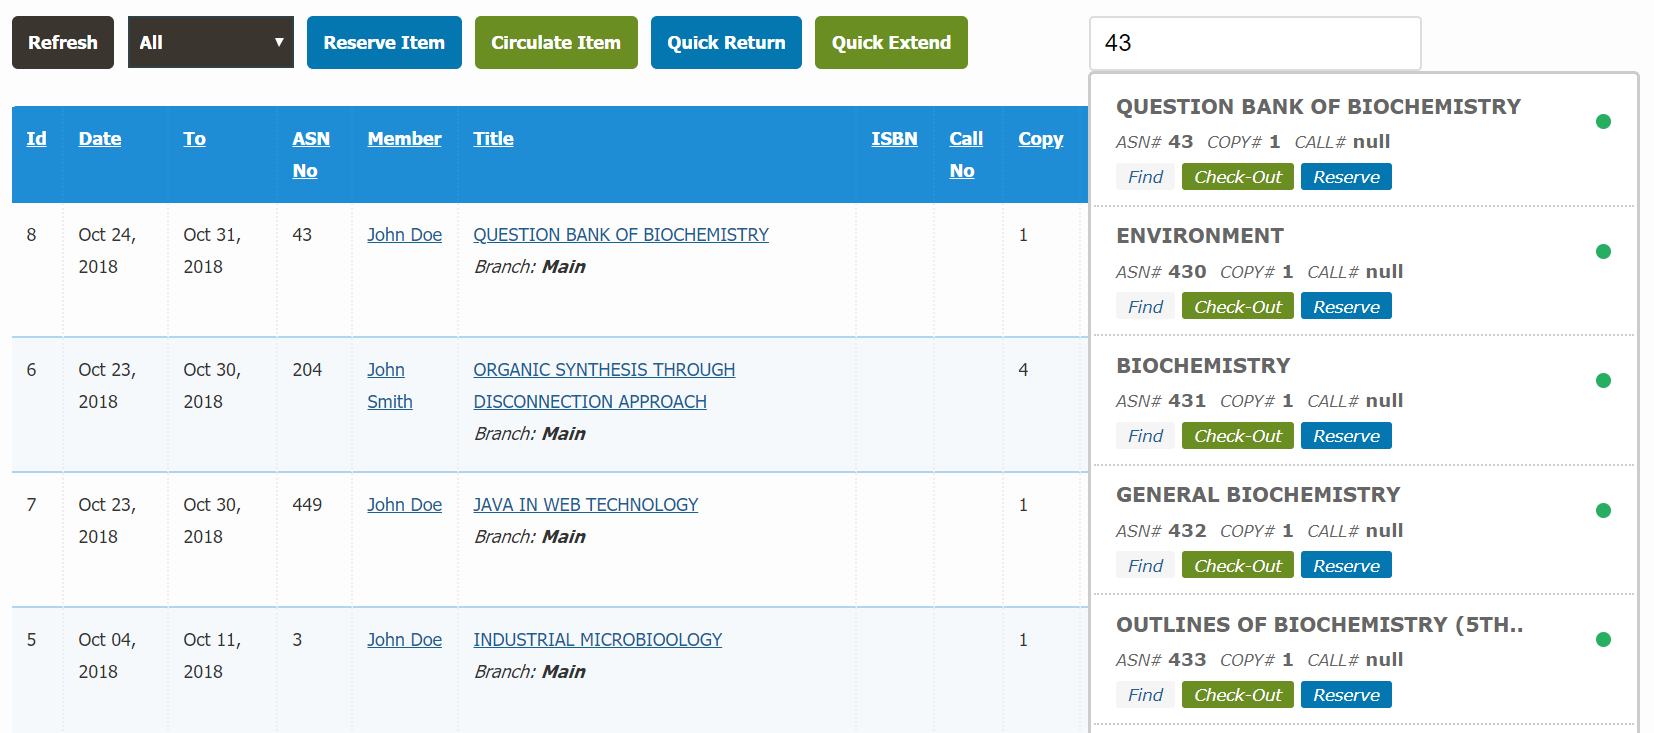Click Find for ASN 43 search result
Image resolution: width=1654 pixels, height=733 pixels.
coord(1145,177)
